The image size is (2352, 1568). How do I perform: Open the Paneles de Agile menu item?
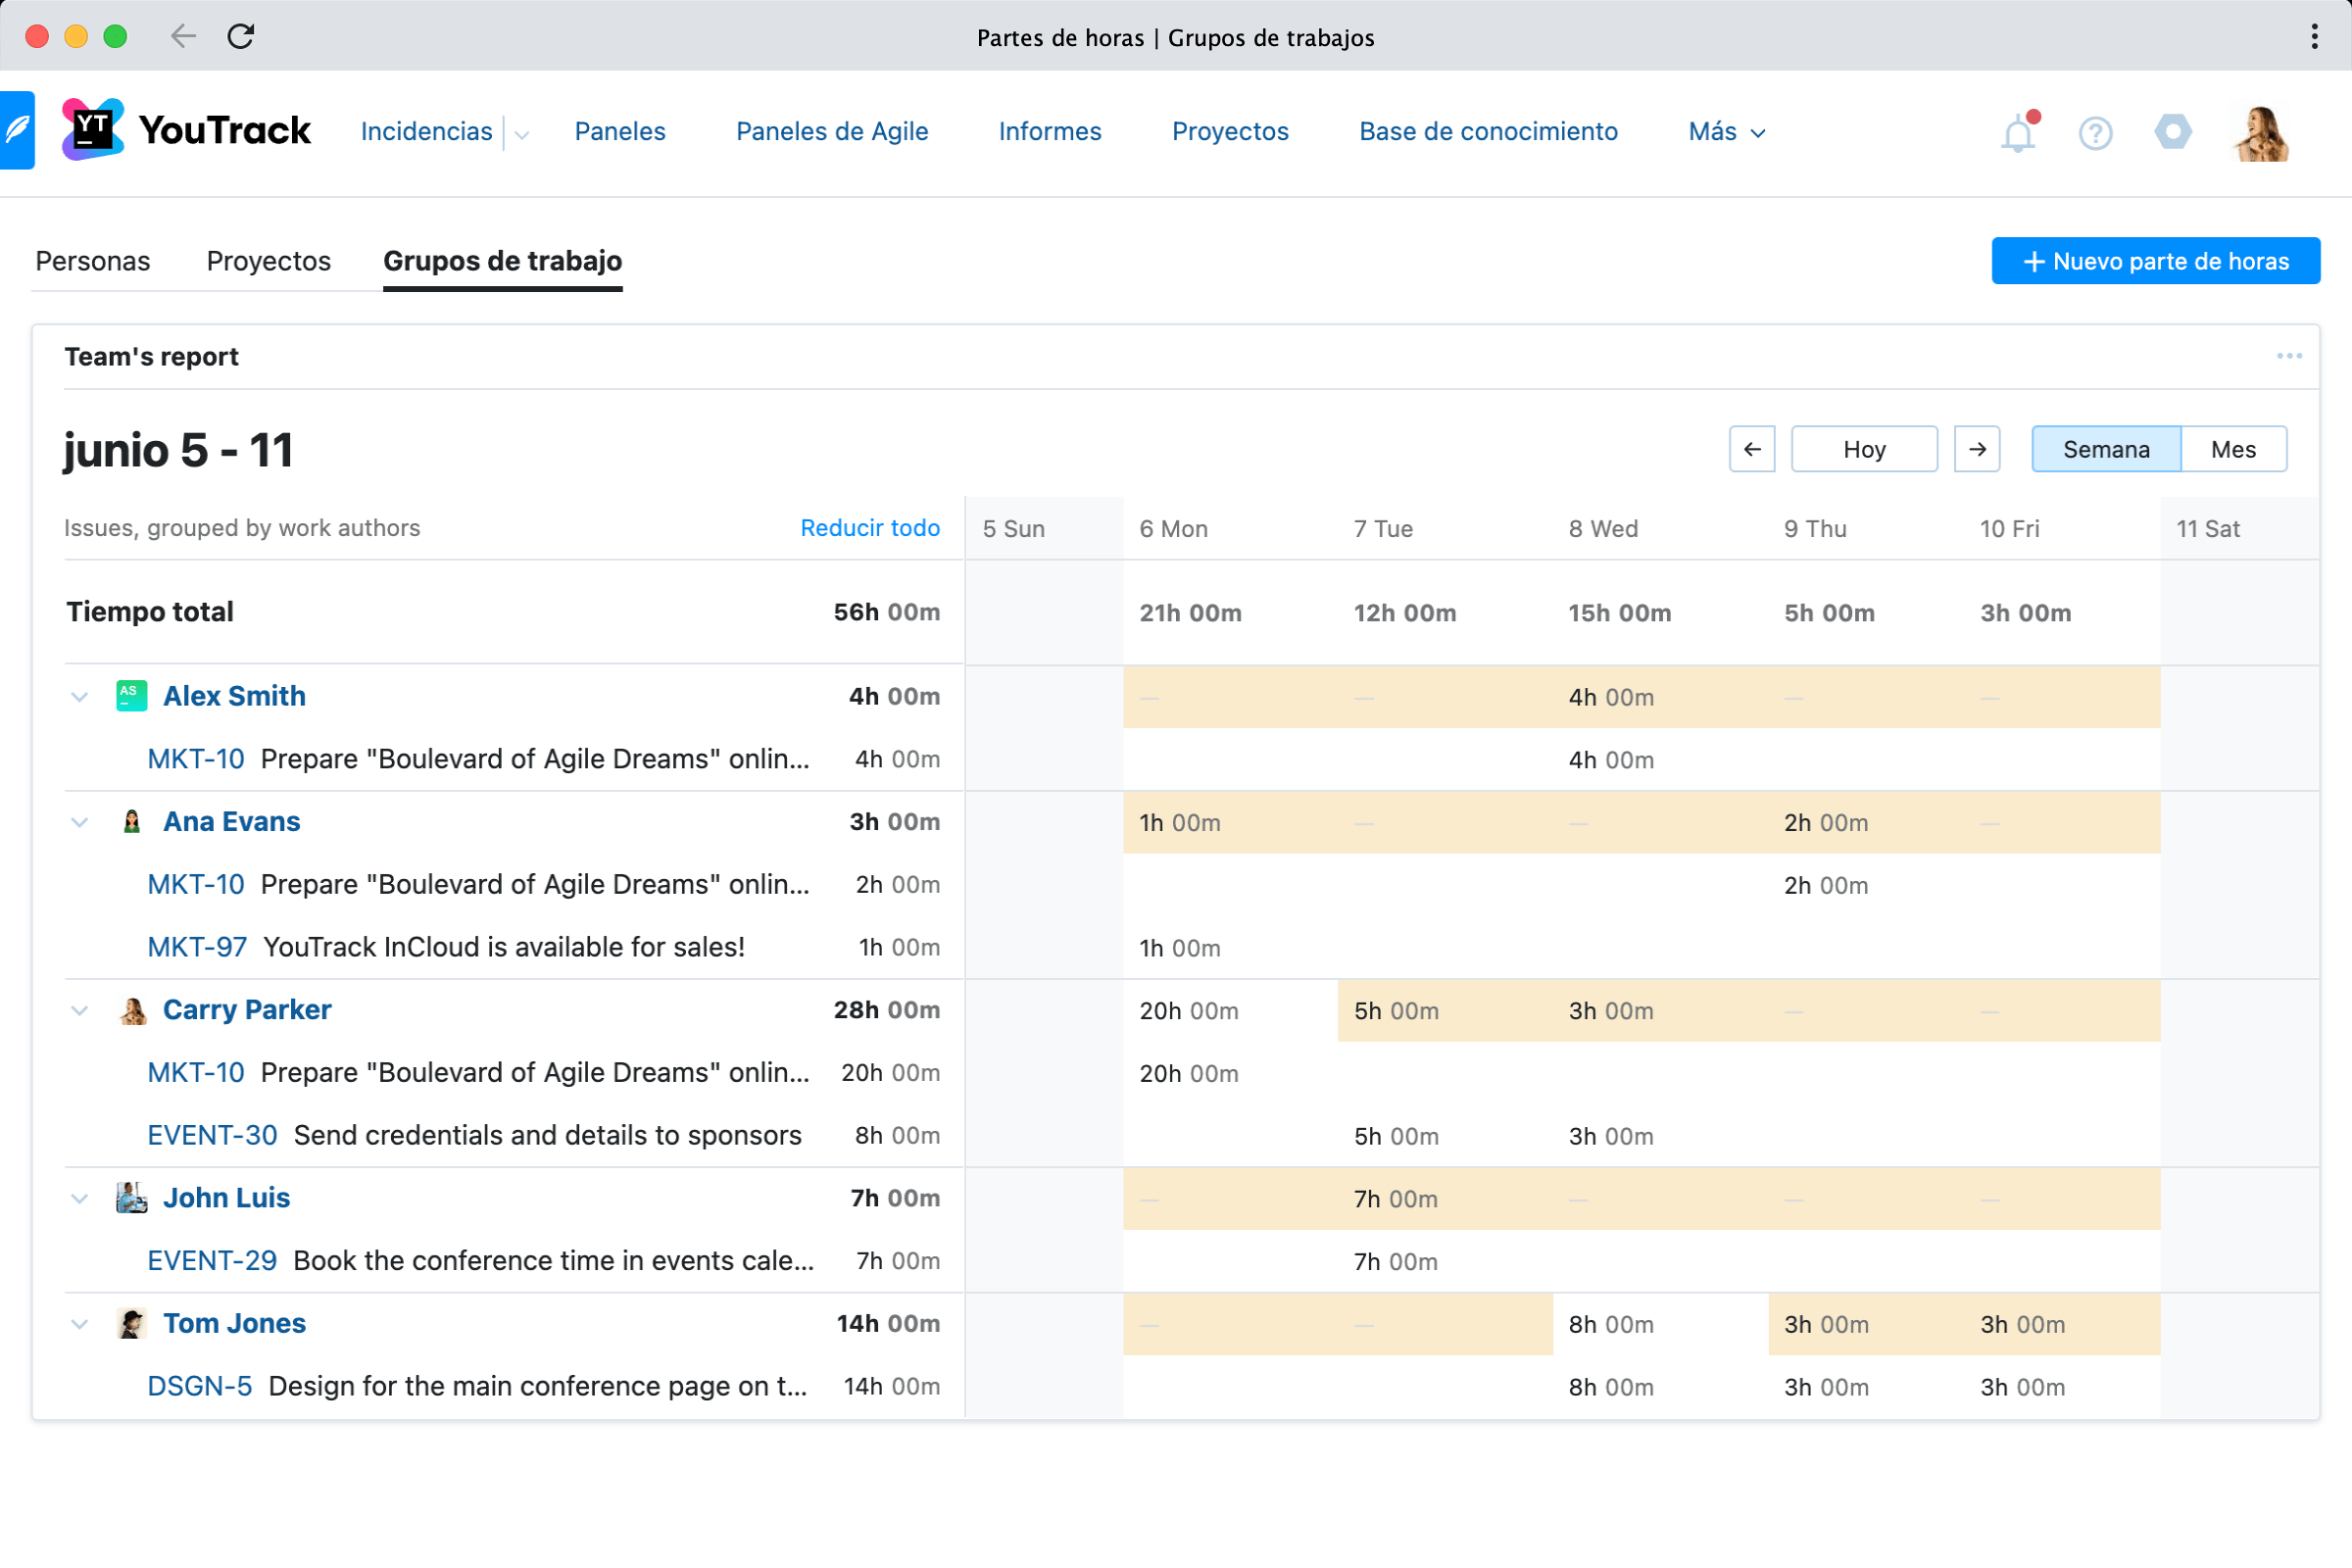pos(832,132)
